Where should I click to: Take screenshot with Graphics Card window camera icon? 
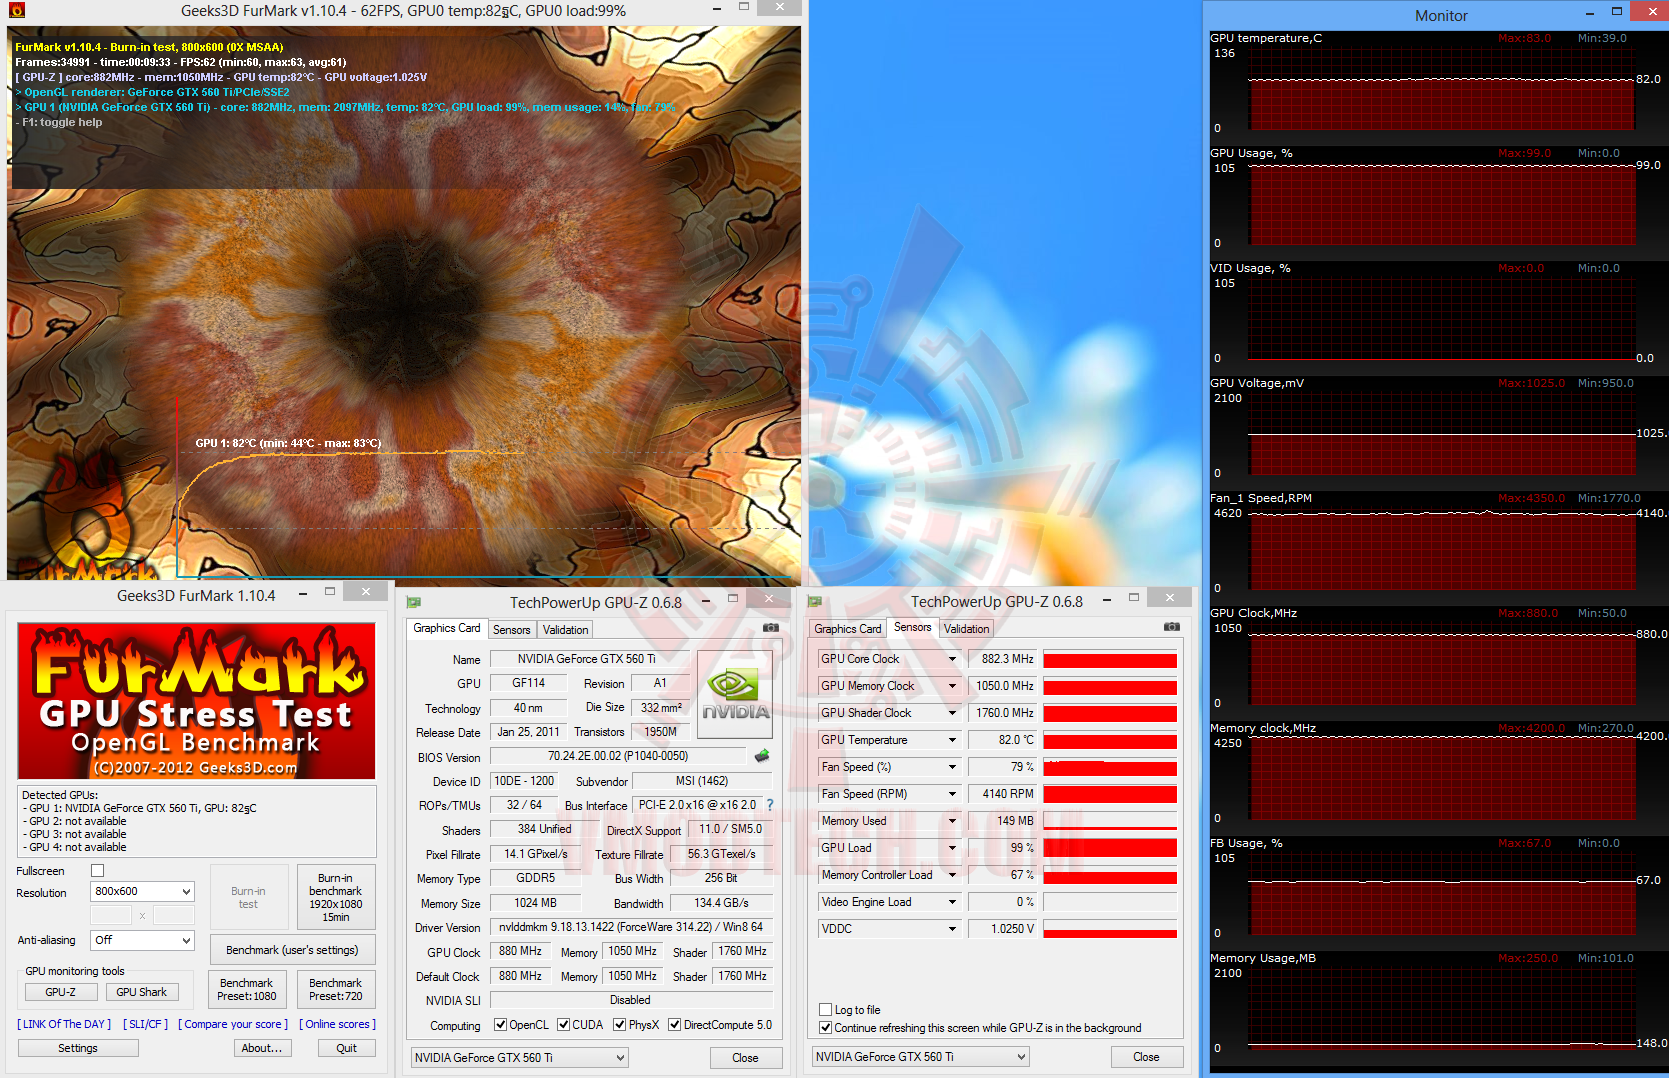[771, 627]
